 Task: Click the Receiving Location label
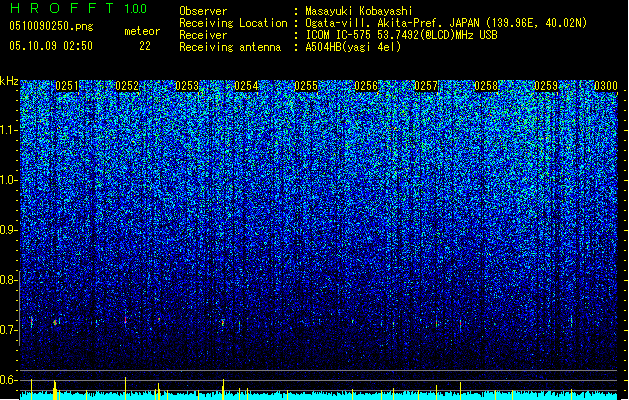click(233, 23)
